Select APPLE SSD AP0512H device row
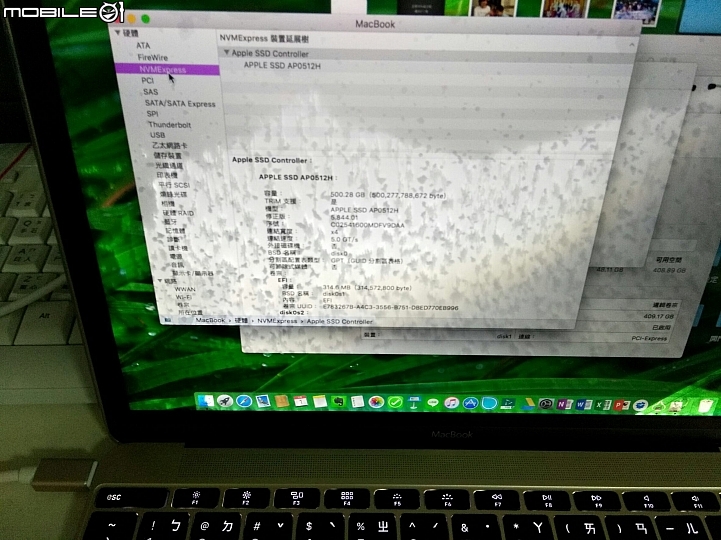Screen dimensions: 721x540 [282, 66]
